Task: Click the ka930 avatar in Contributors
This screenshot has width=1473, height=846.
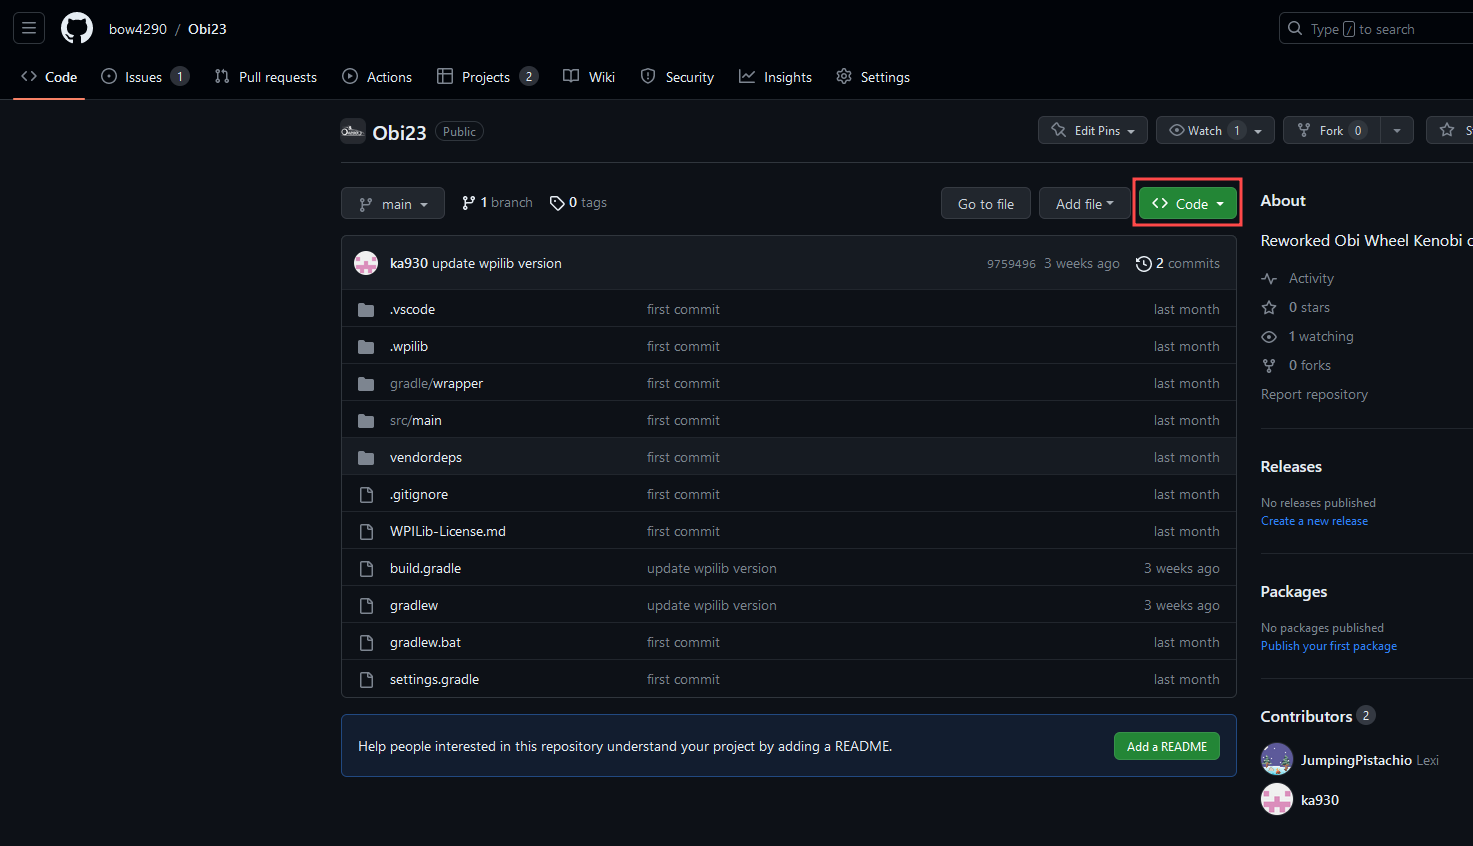Action: pyautogui.click(x=1277, y=799)
